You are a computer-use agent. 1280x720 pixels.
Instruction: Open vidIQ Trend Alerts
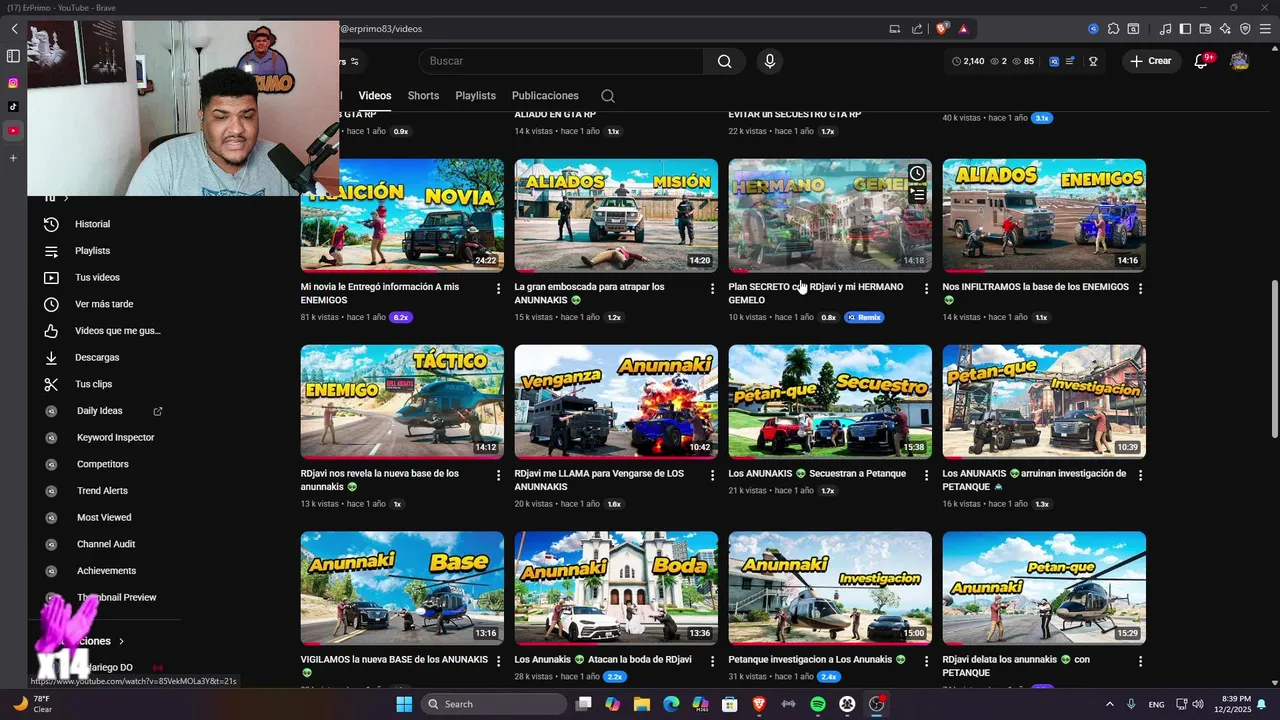103,491
